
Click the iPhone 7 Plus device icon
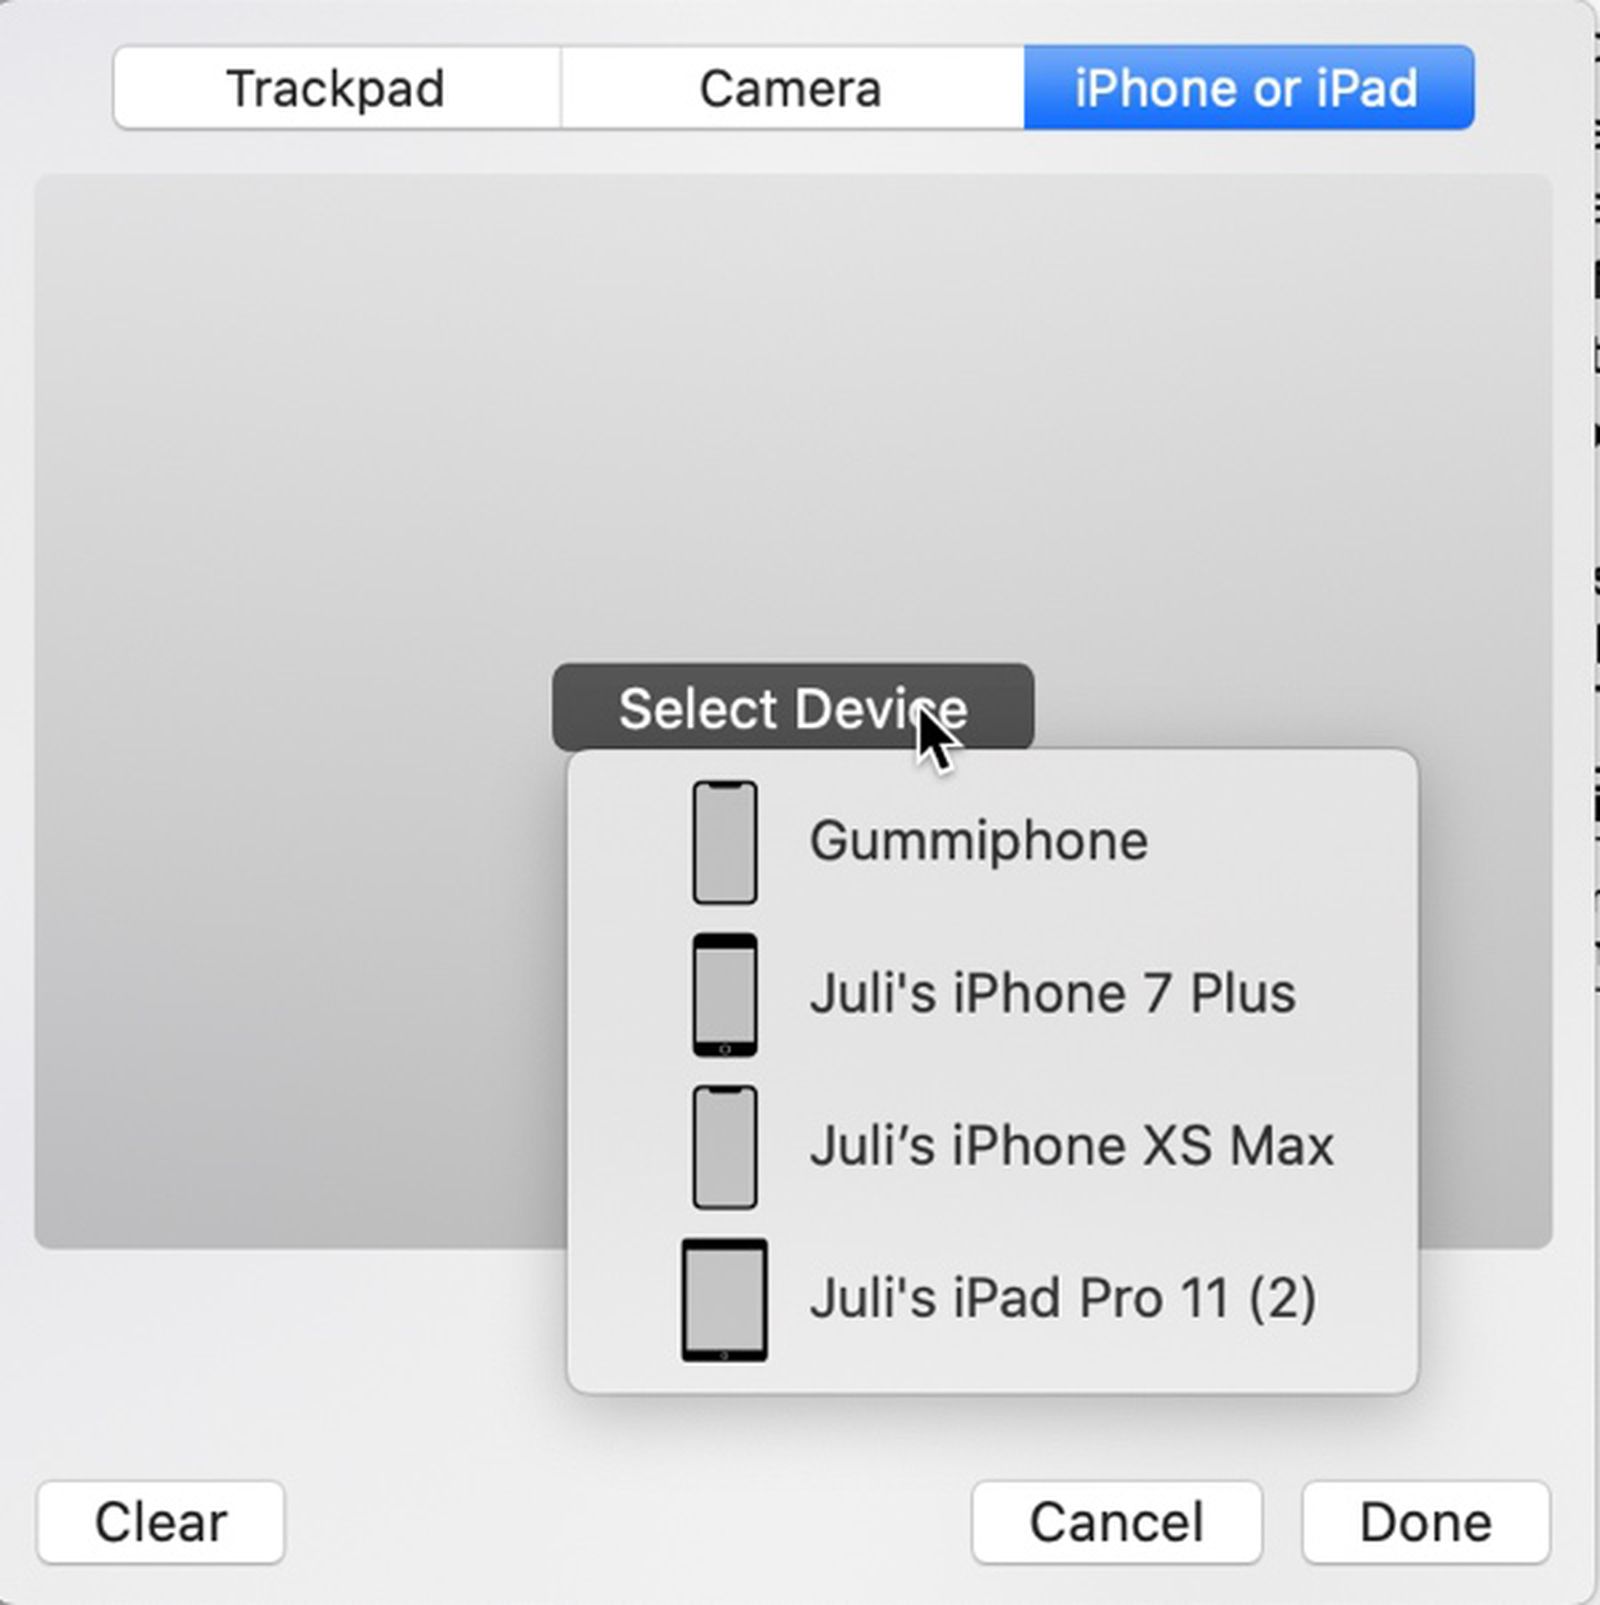click(724, 995)
